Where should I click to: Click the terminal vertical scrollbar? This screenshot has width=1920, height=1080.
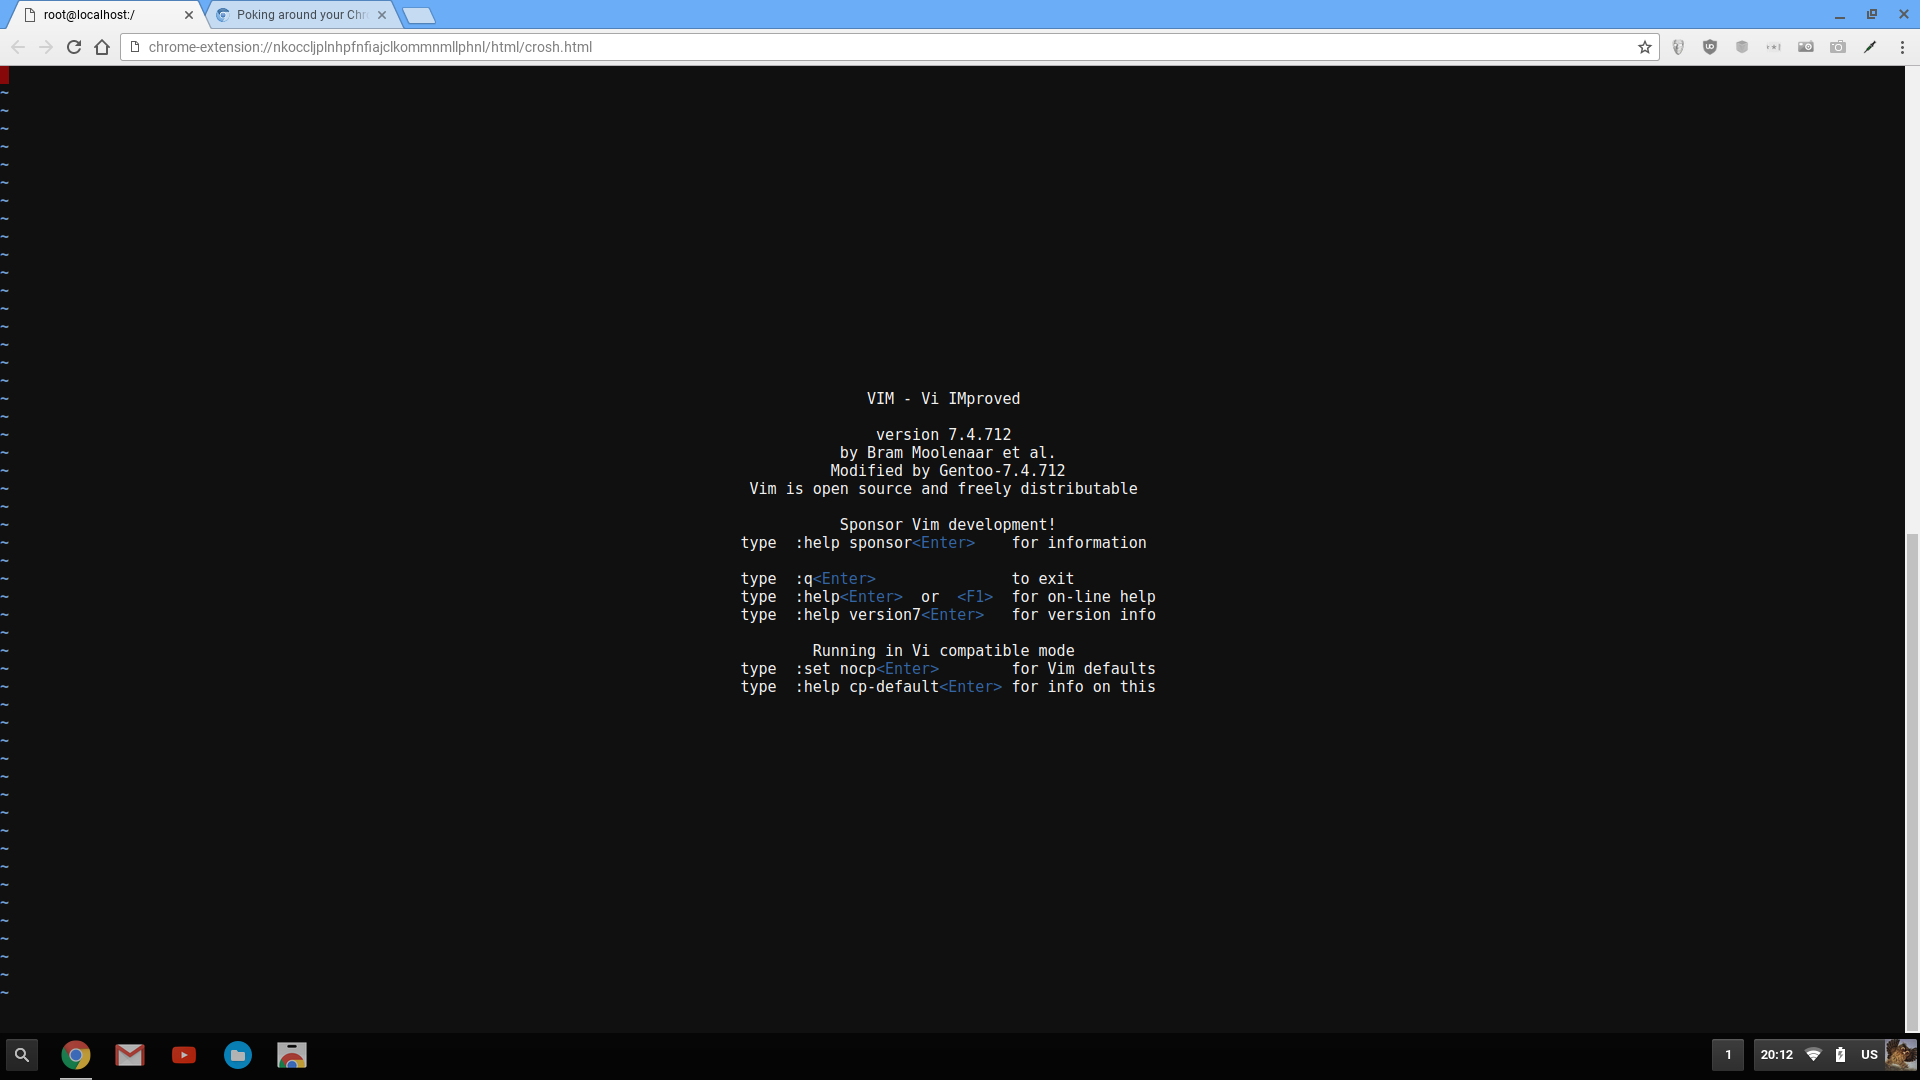1912,780
